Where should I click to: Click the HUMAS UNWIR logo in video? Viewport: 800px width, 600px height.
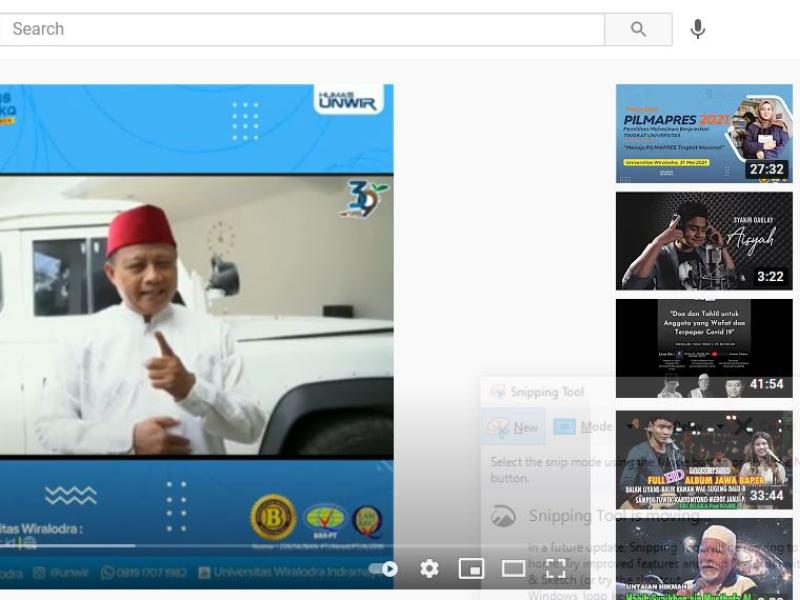pyautogui.click(x=348, y=101)
